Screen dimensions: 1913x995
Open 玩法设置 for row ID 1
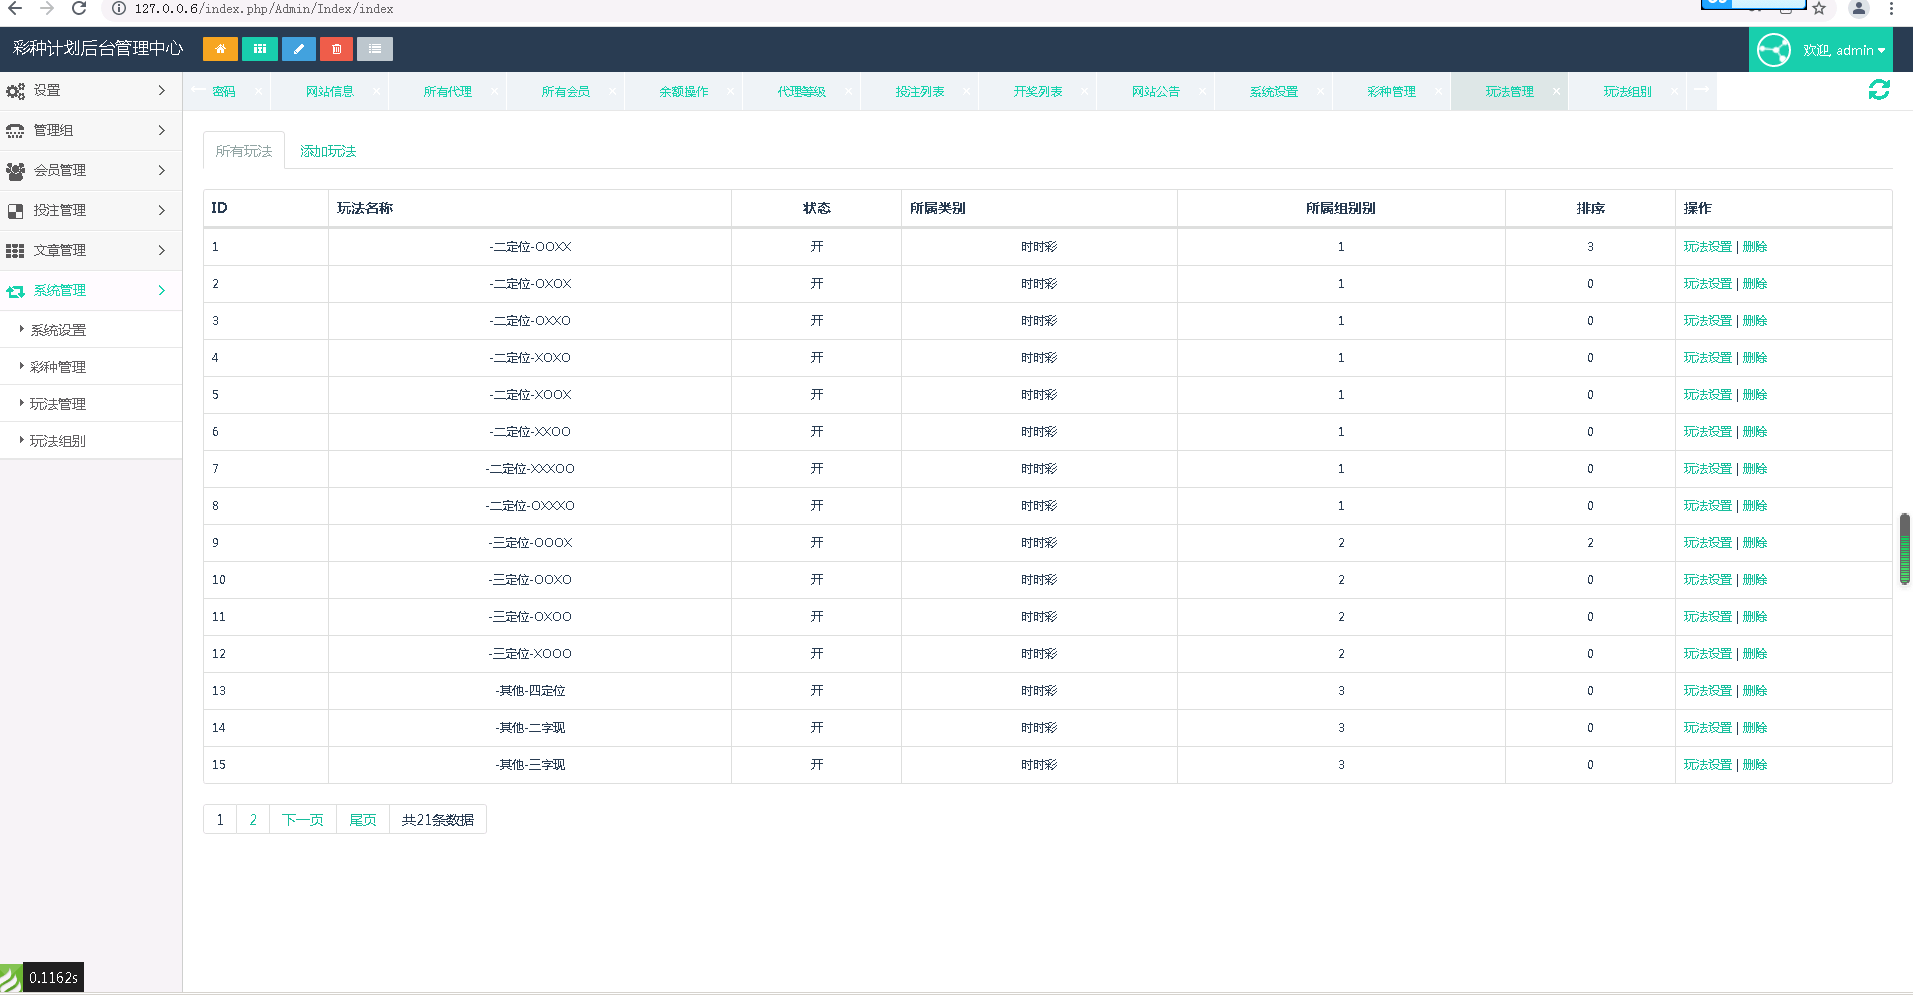(1707, 247)
